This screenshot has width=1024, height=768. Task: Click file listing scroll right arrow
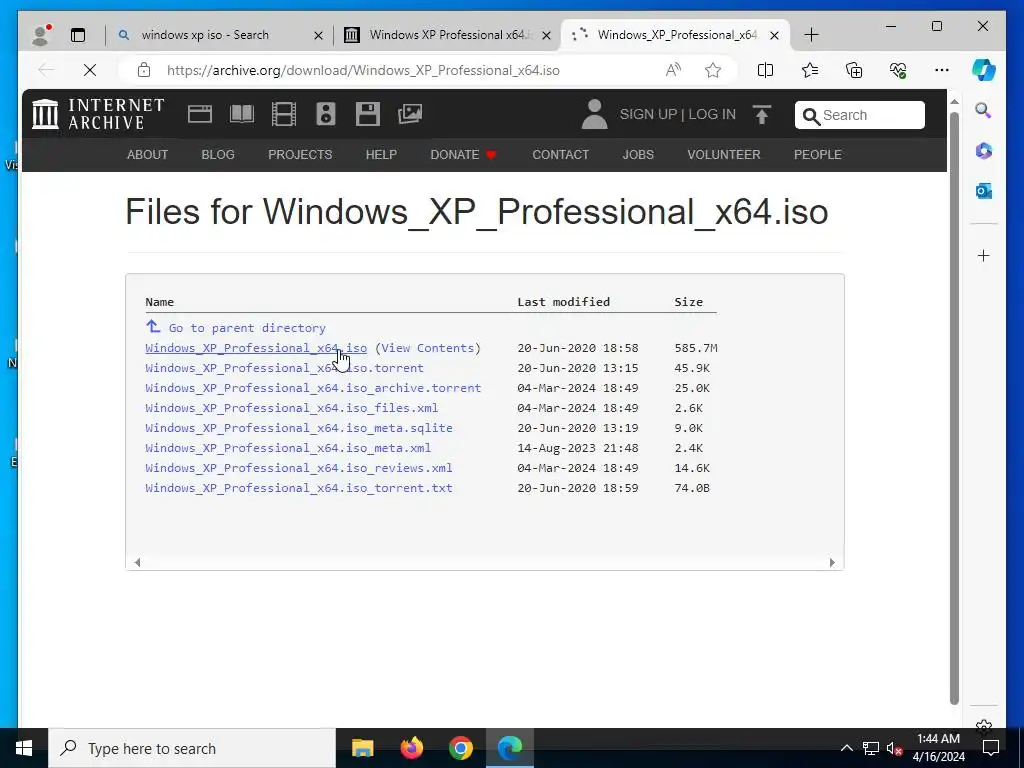(x=831, y=562)
